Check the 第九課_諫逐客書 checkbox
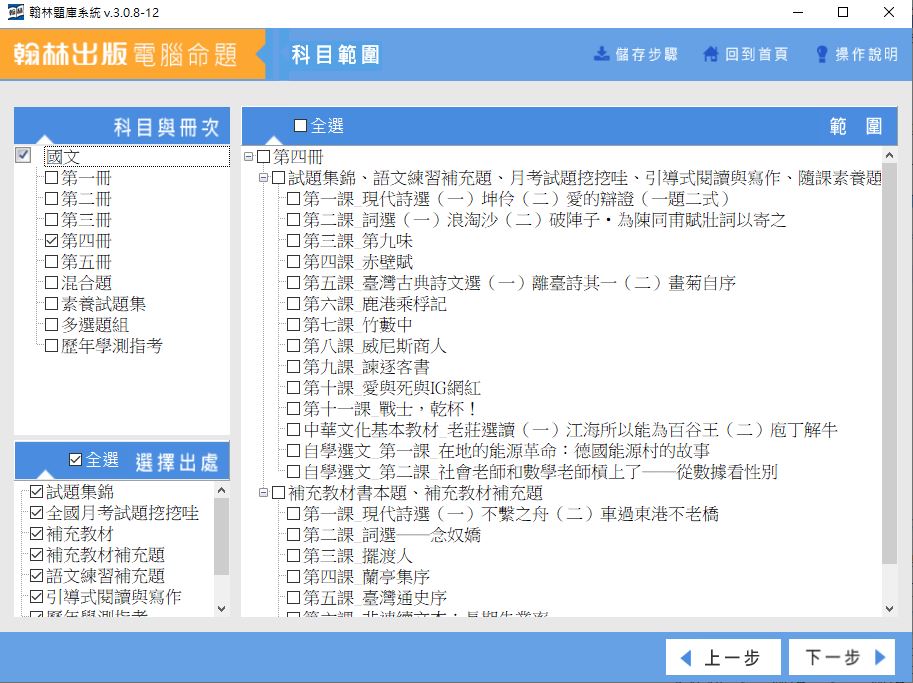 point(293,367)
